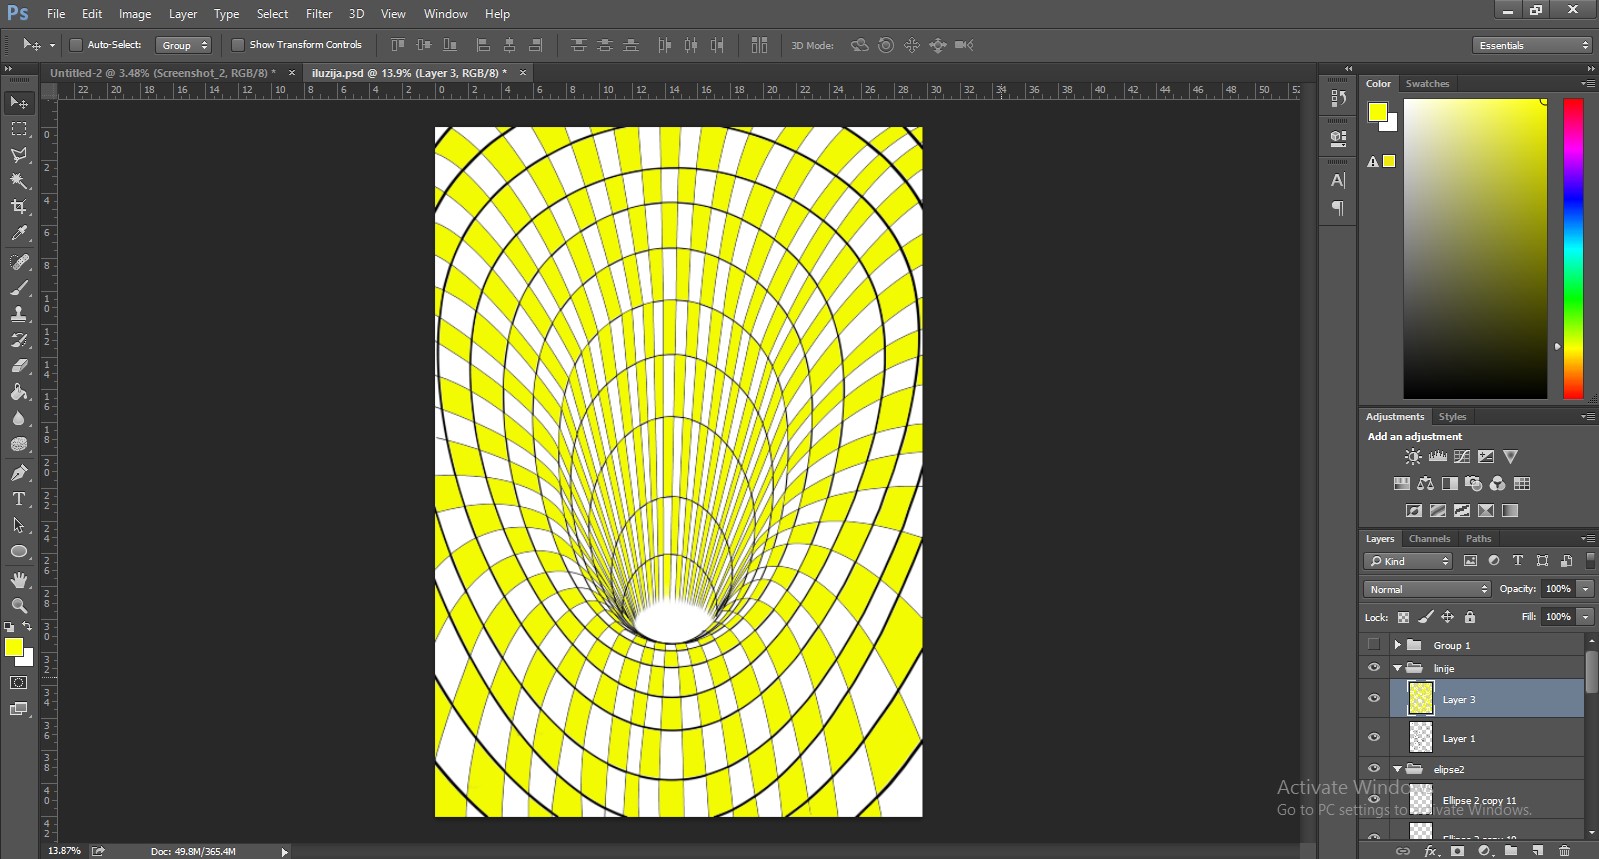Image resolution: width=1599 pixels, height=859 pixels.
Task: Open Fill slider dropdown arrow
Action: click(x=1585, y=617)
